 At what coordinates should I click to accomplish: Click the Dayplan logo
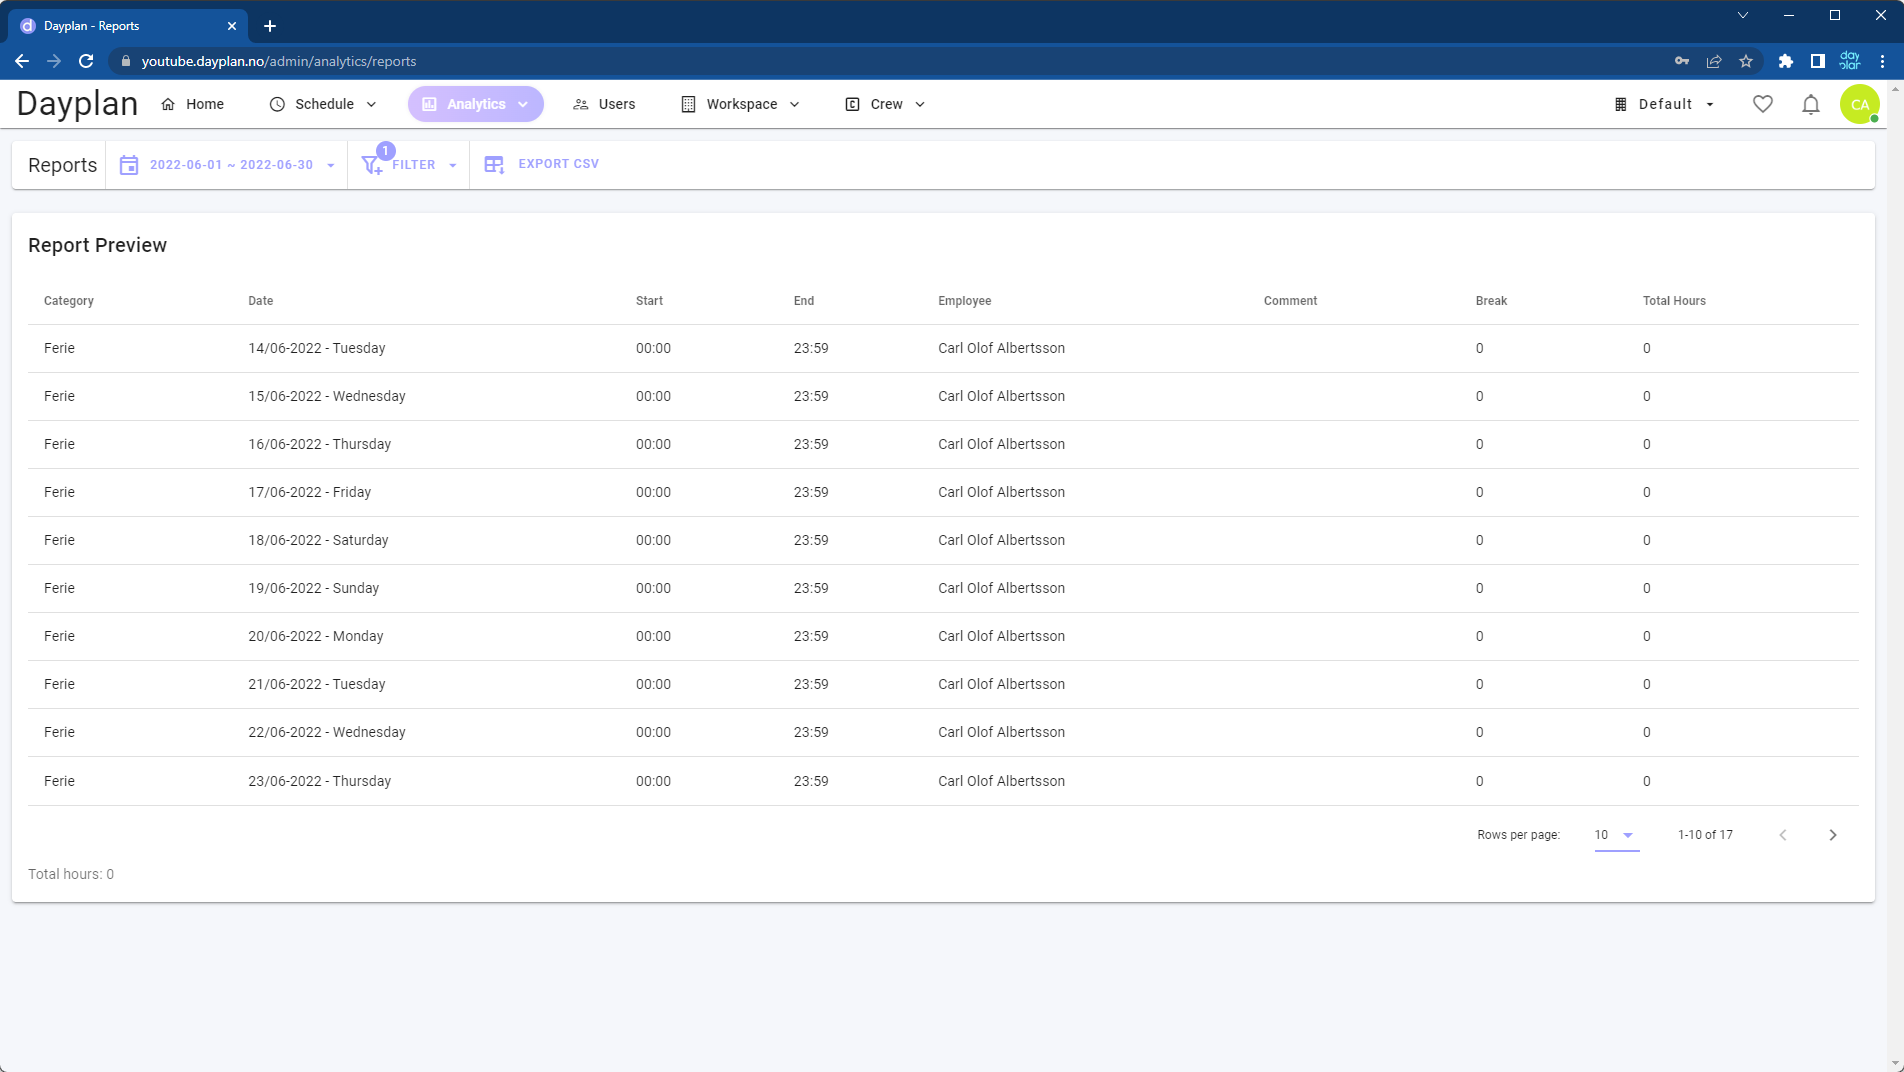(x=77, y=104)
